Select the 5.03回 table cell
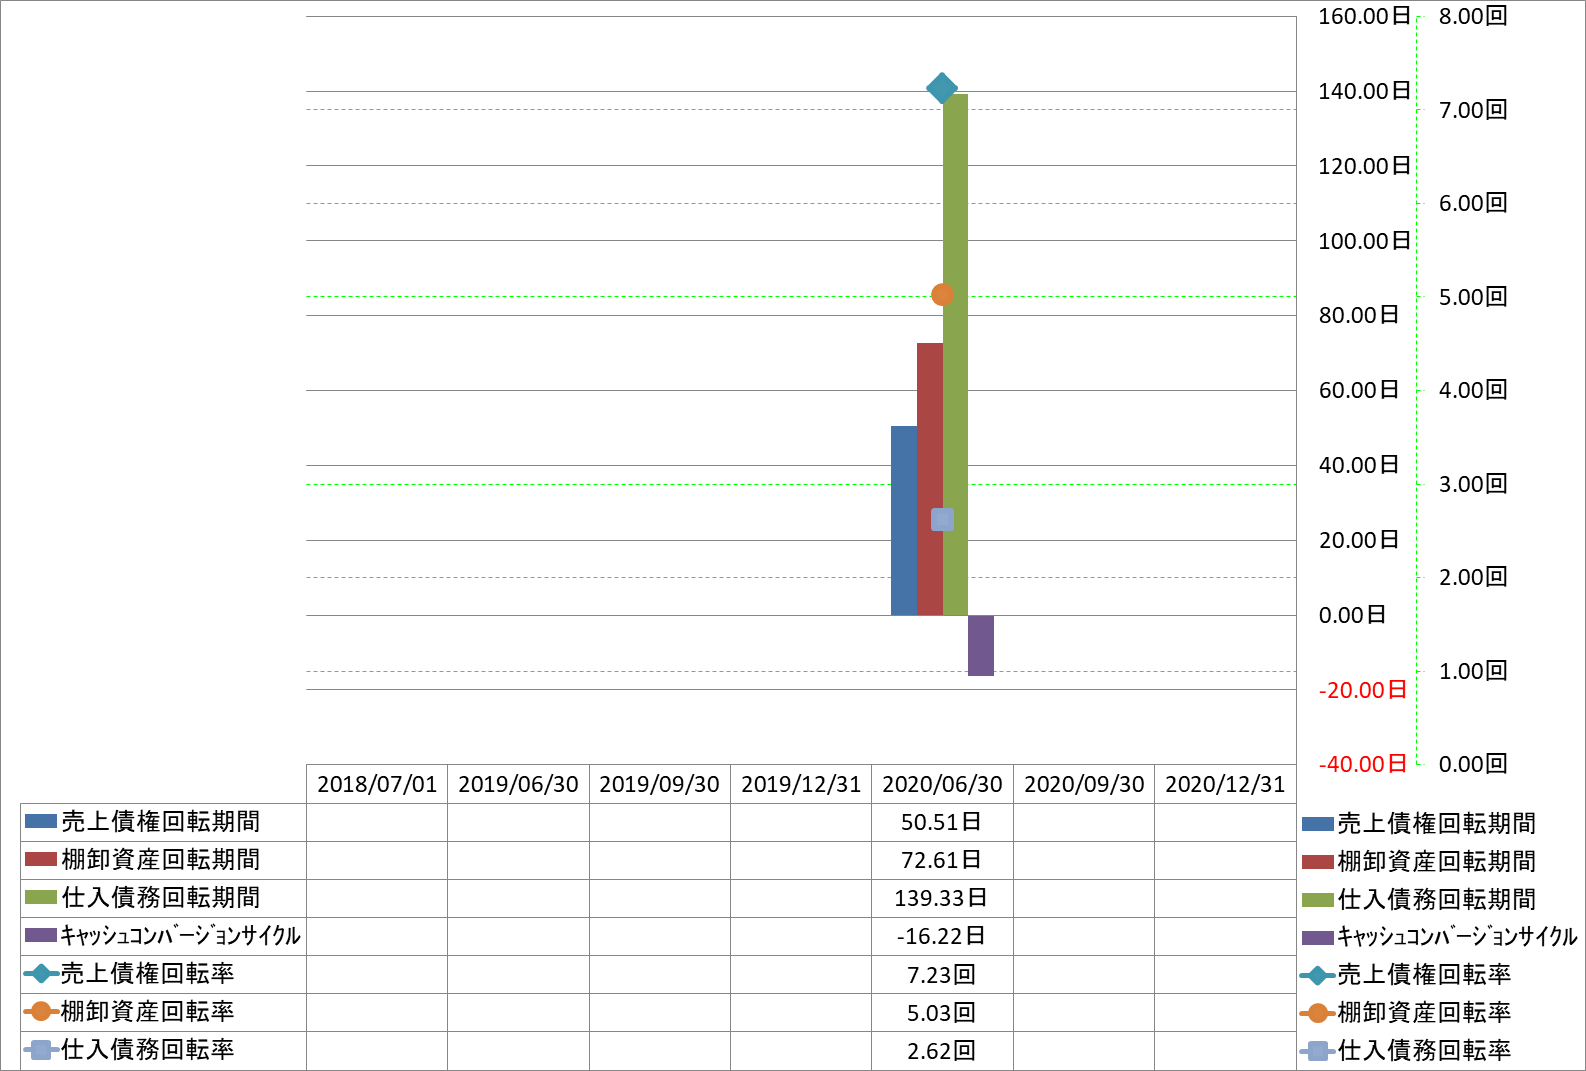Screen dimensions: 1586x1071 coord(942,1012)
